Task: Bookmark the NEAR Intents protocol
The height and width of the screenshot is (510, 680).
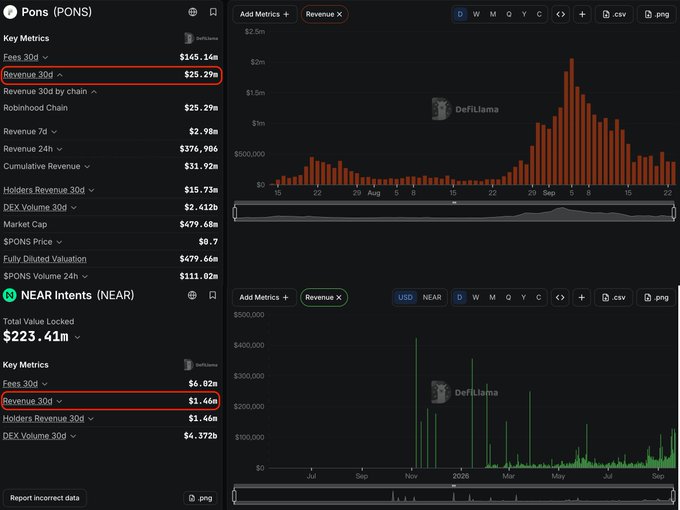Action: [x=212, y=295]
